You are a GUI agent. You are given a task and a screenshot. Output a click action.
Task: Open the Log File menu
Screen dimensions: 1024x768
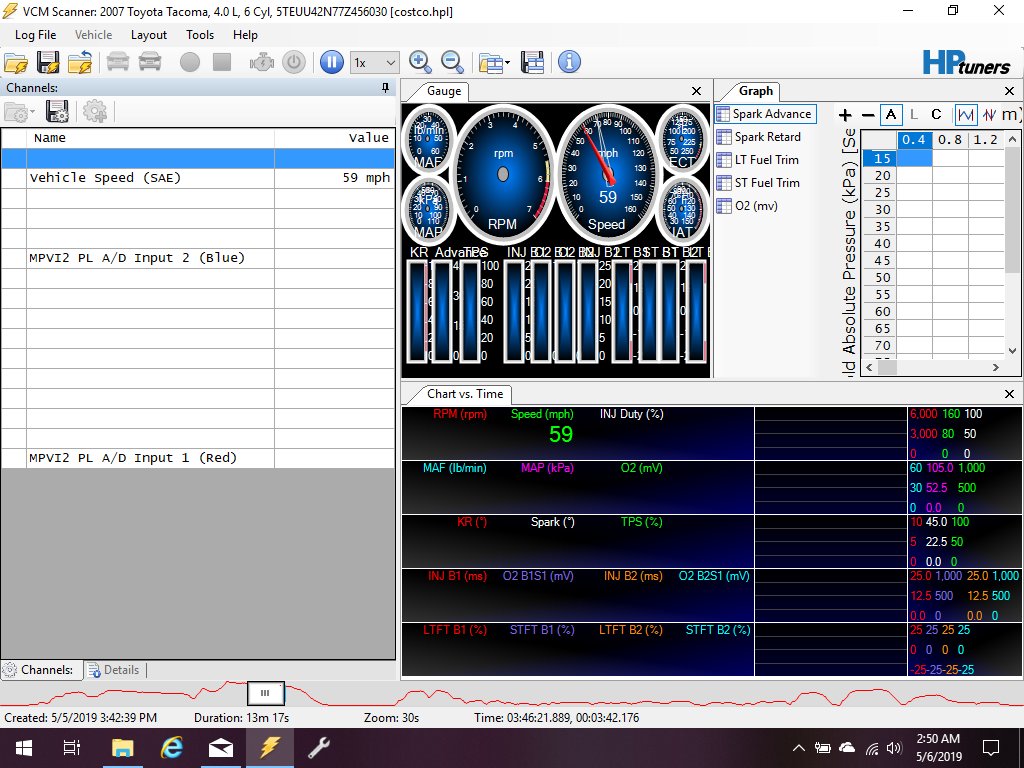point(35,35)
